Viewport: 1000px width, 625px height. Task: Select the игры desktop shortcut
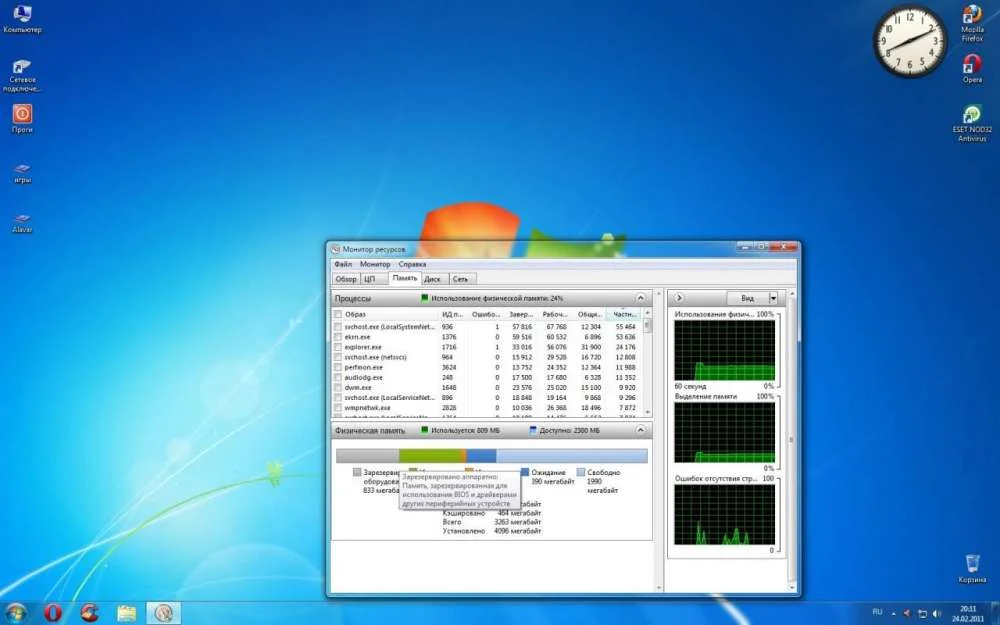click(22, 173)
